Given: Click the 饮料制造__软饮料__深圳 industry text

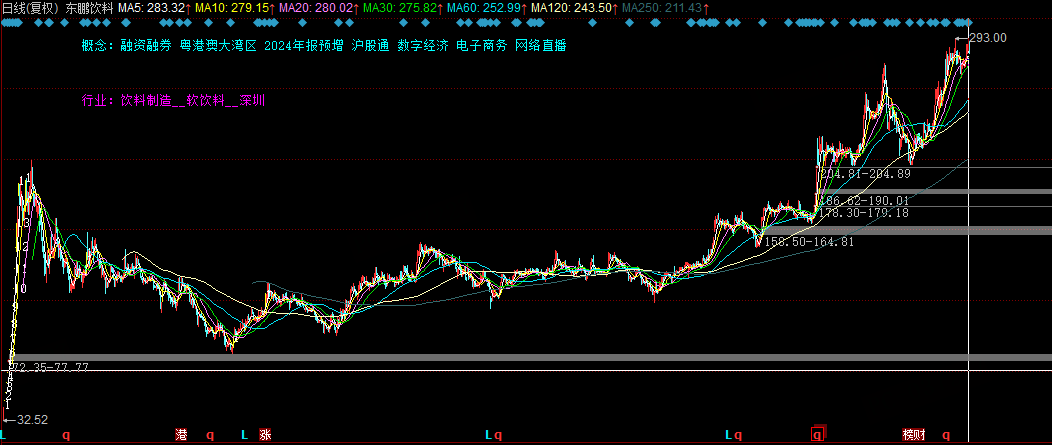Looking at the screenshot, I should (193, 101).
